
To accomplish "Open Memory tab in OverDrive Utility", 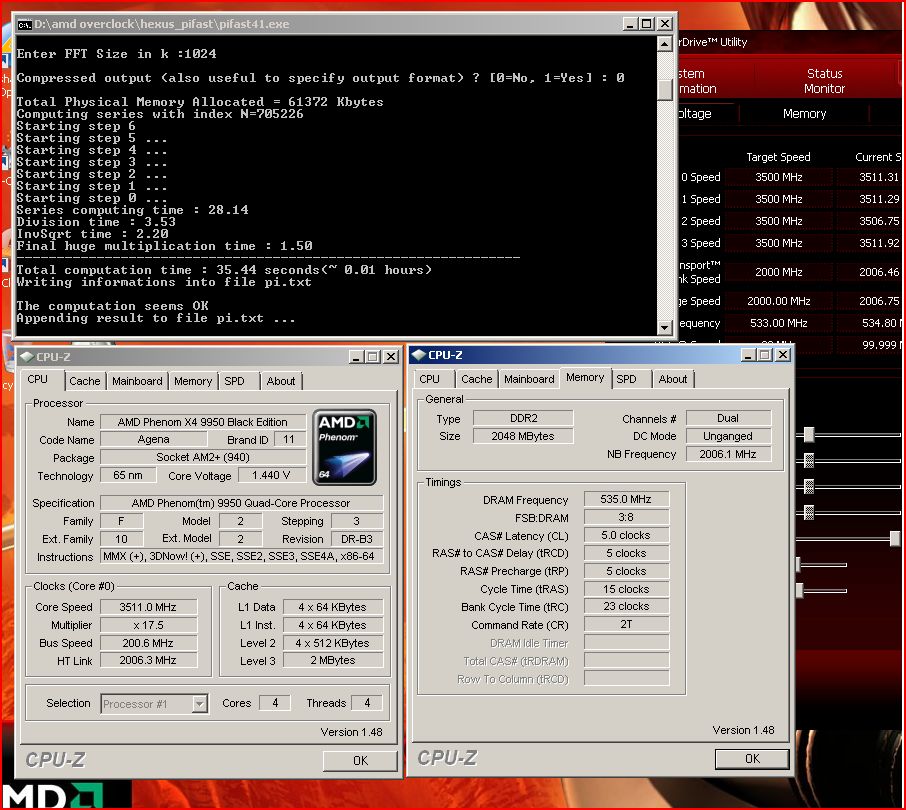I will (x=804, y=114).
